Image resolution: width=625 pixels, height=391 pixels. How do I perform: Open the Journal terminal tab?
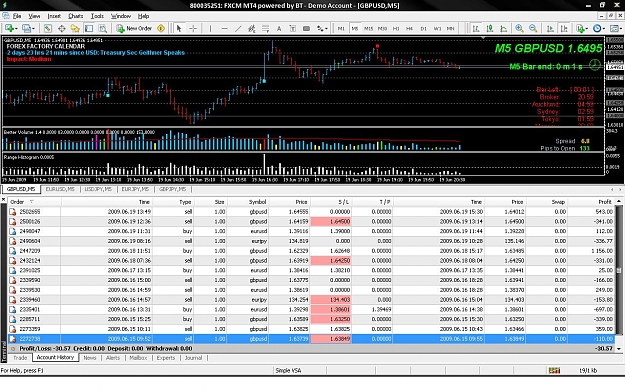coord(193,358)
